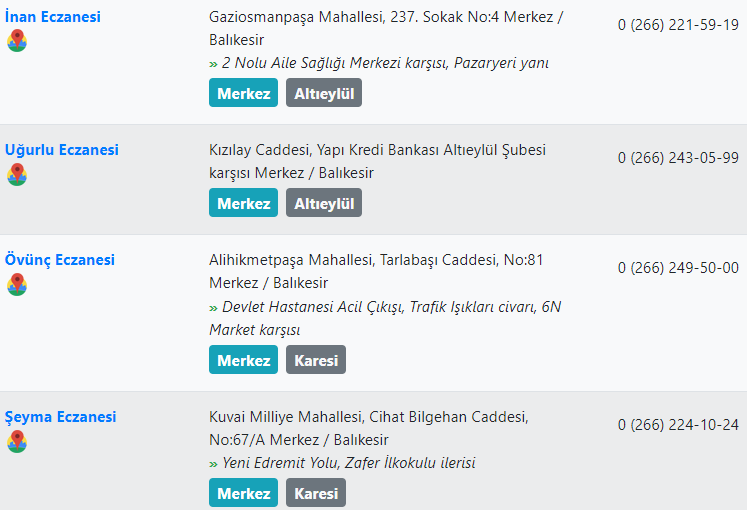Viewport: 747px width, 510px height.
Task: Click Karesi tag under Şeyma Eczanesi
Action: (316, 493)
